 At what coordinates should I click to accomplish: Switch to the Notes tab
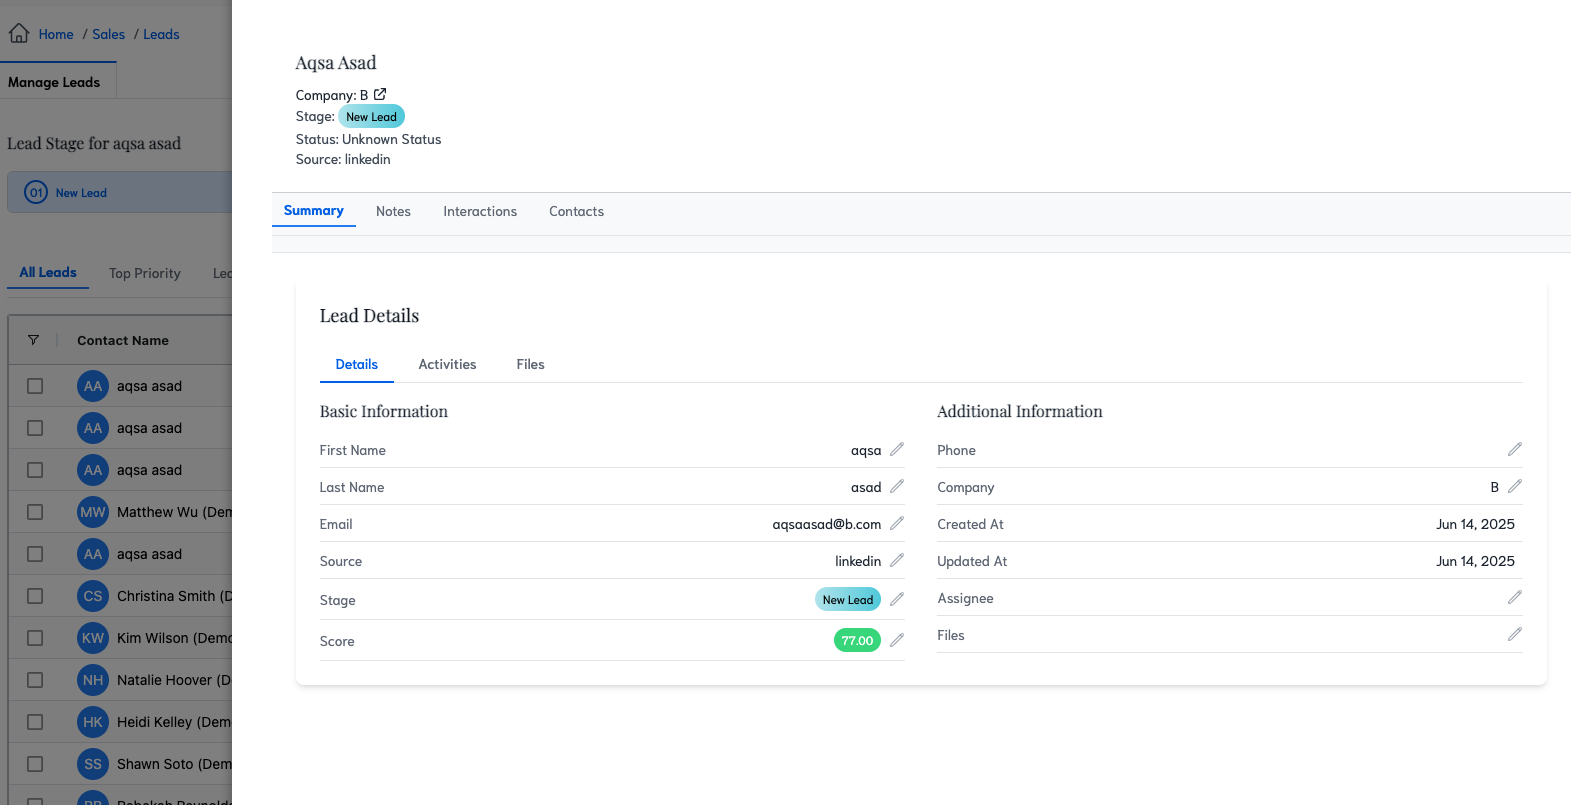point(393,211)
